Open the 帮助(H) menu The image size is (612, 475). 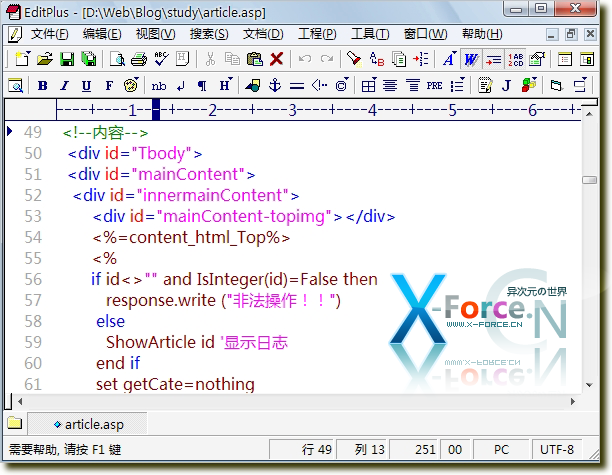(x=482, y=34)
